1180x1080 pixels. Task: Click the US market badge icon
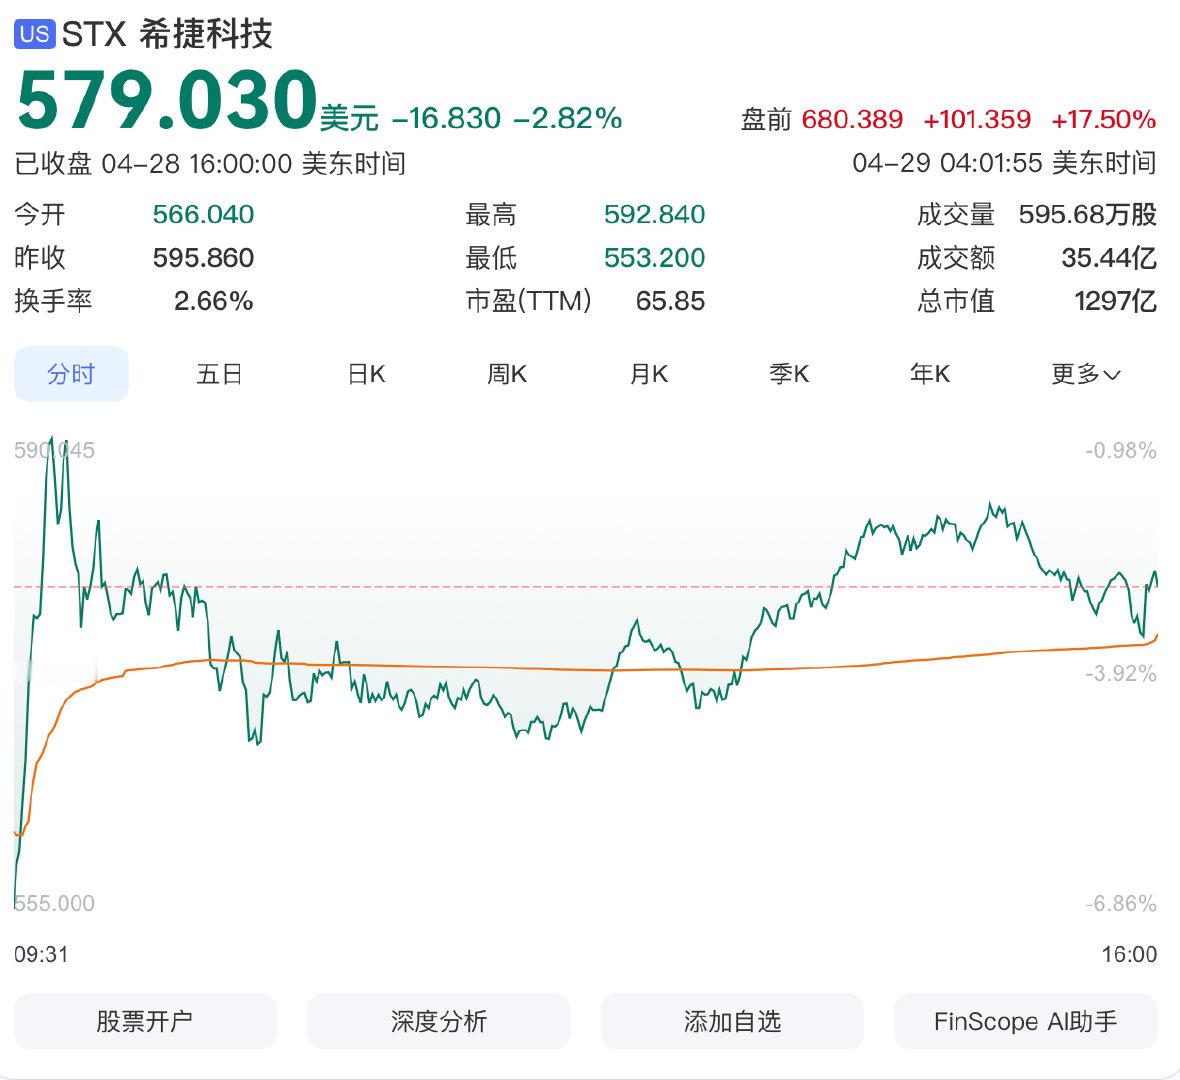[x=33, y=32]
